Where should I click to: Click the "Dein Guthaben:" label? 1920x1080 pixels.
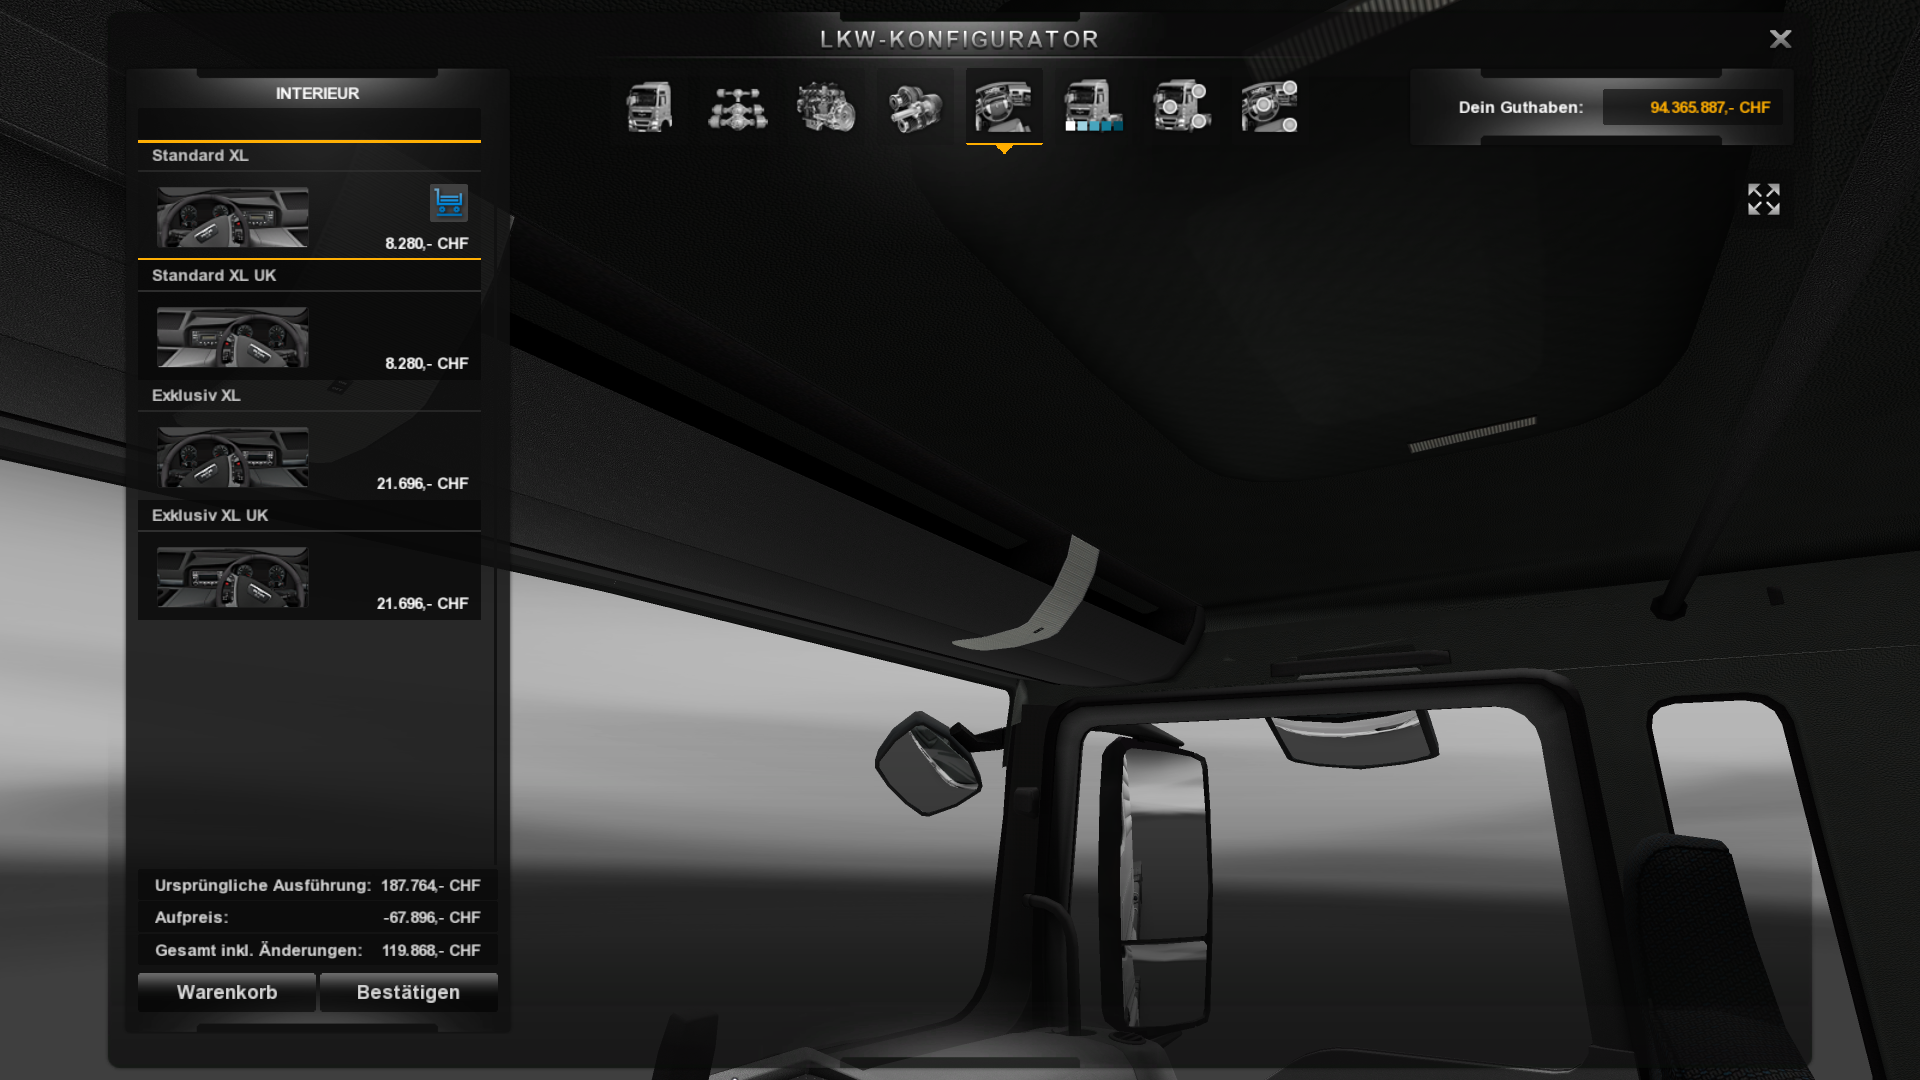coord(1521,107)
